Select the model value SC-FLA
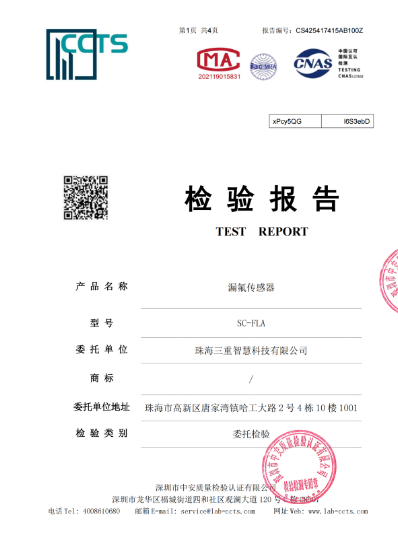Image resolution: width=398 pixels, height=559 pixels. click(251, 323)
